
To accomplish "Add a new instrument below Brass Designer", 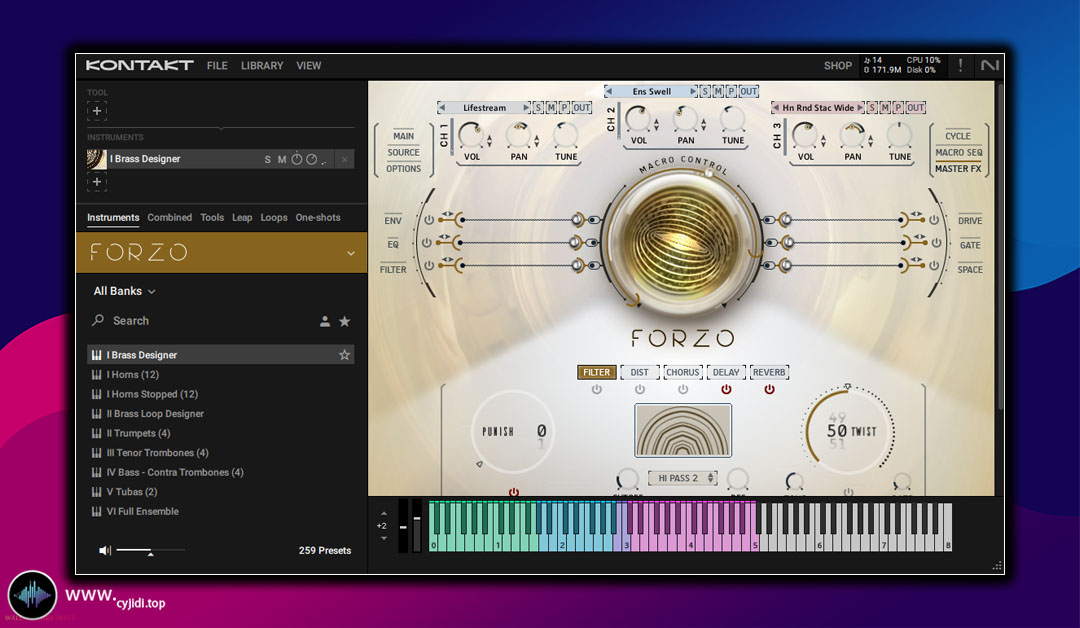I will [x=96, y=182].
